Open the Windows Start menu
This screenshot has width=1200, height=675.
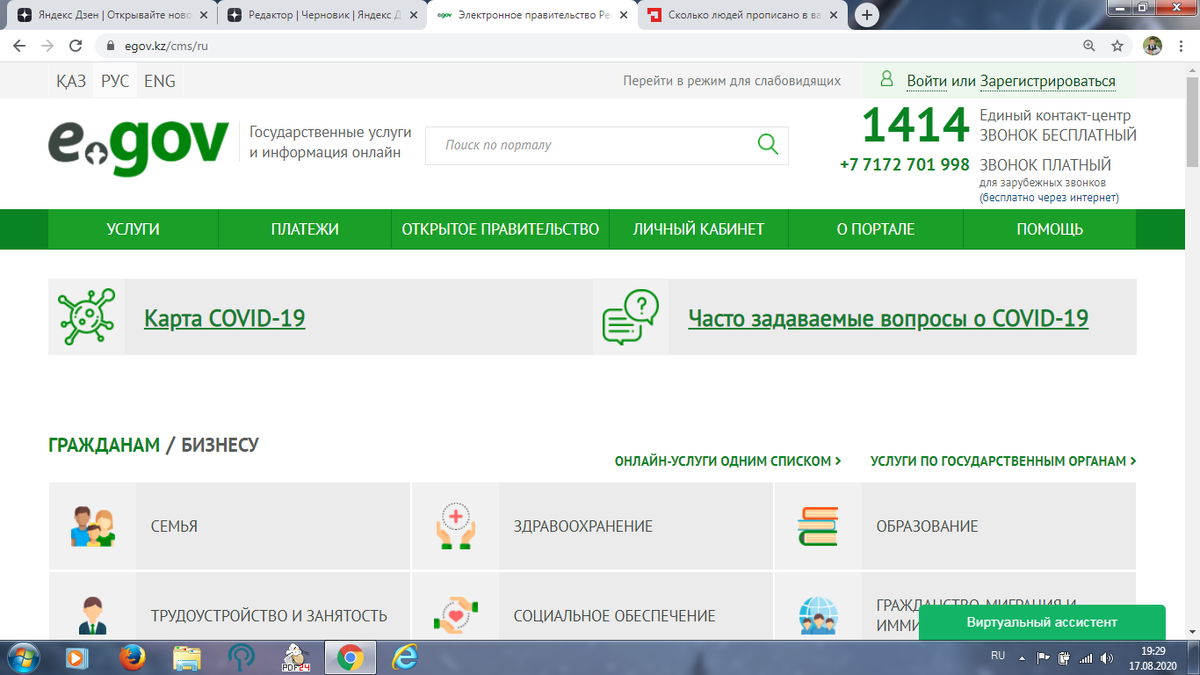click(x=22, y=658)
